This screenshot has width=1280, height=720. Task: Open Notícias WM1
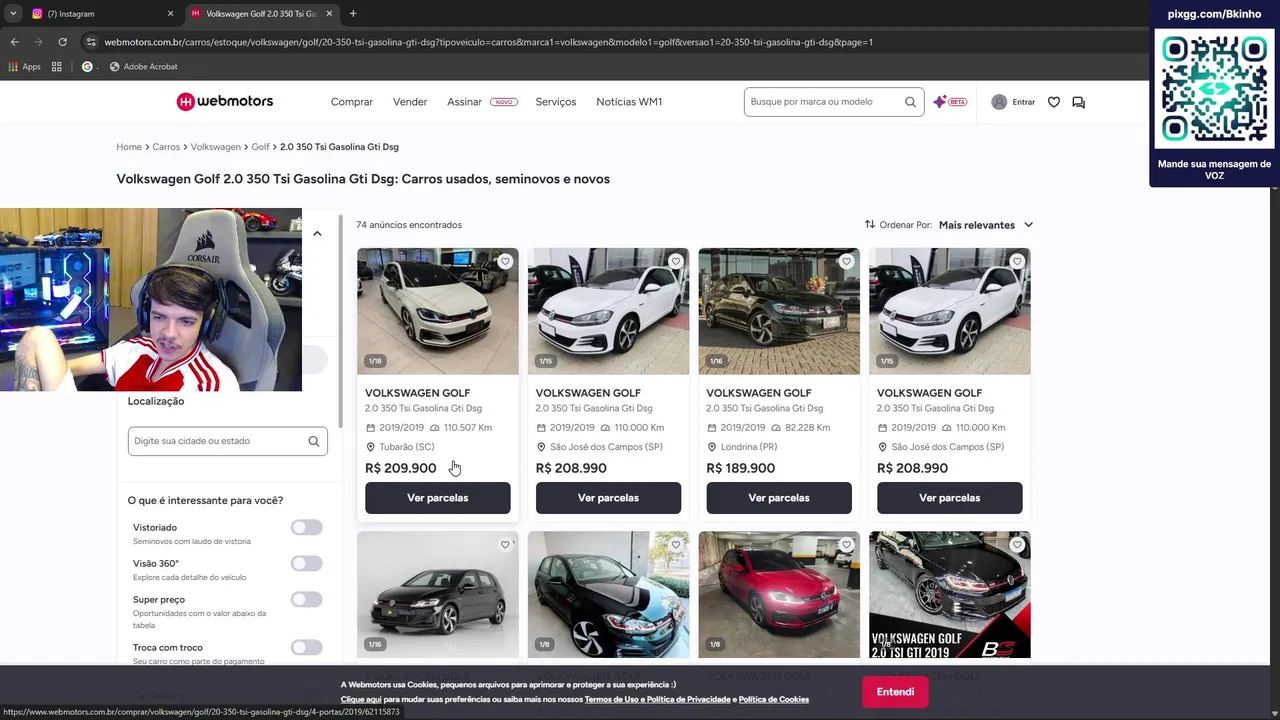pos(629,102)
